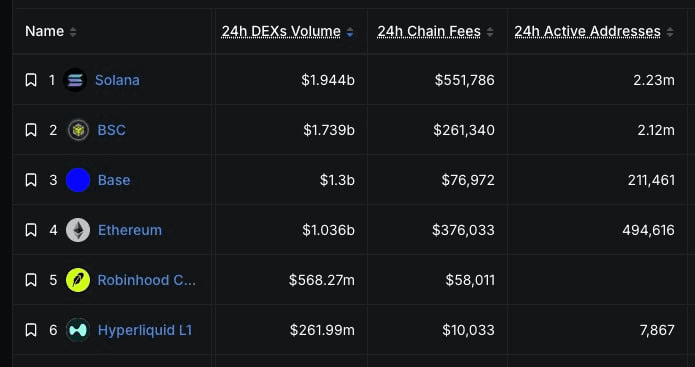Screen dimensions: 695x367
Task: Toggle bookmark for Hyperliquid L1
Action: [x=31, y=331]
